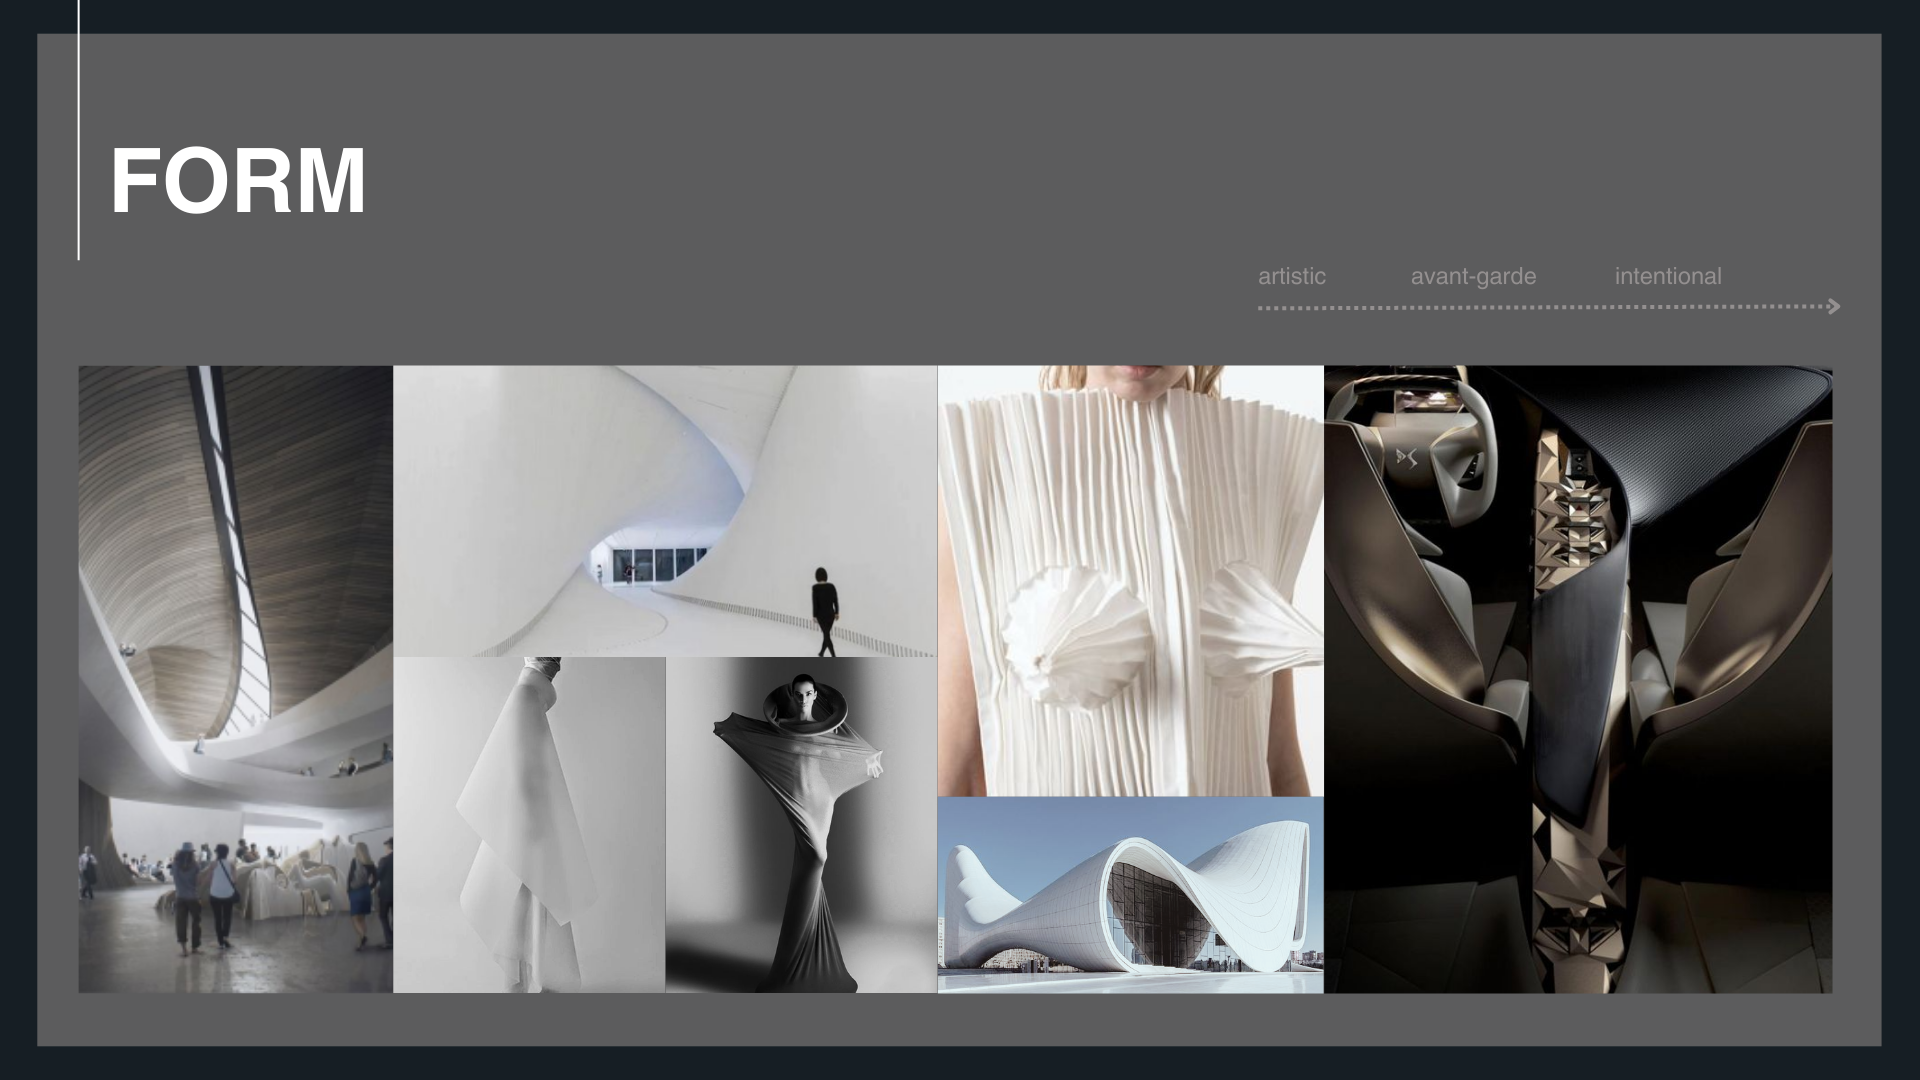Select the white wavy building exterior photo
This screenshot has height=1080, width=1920.
(1130, 895)
